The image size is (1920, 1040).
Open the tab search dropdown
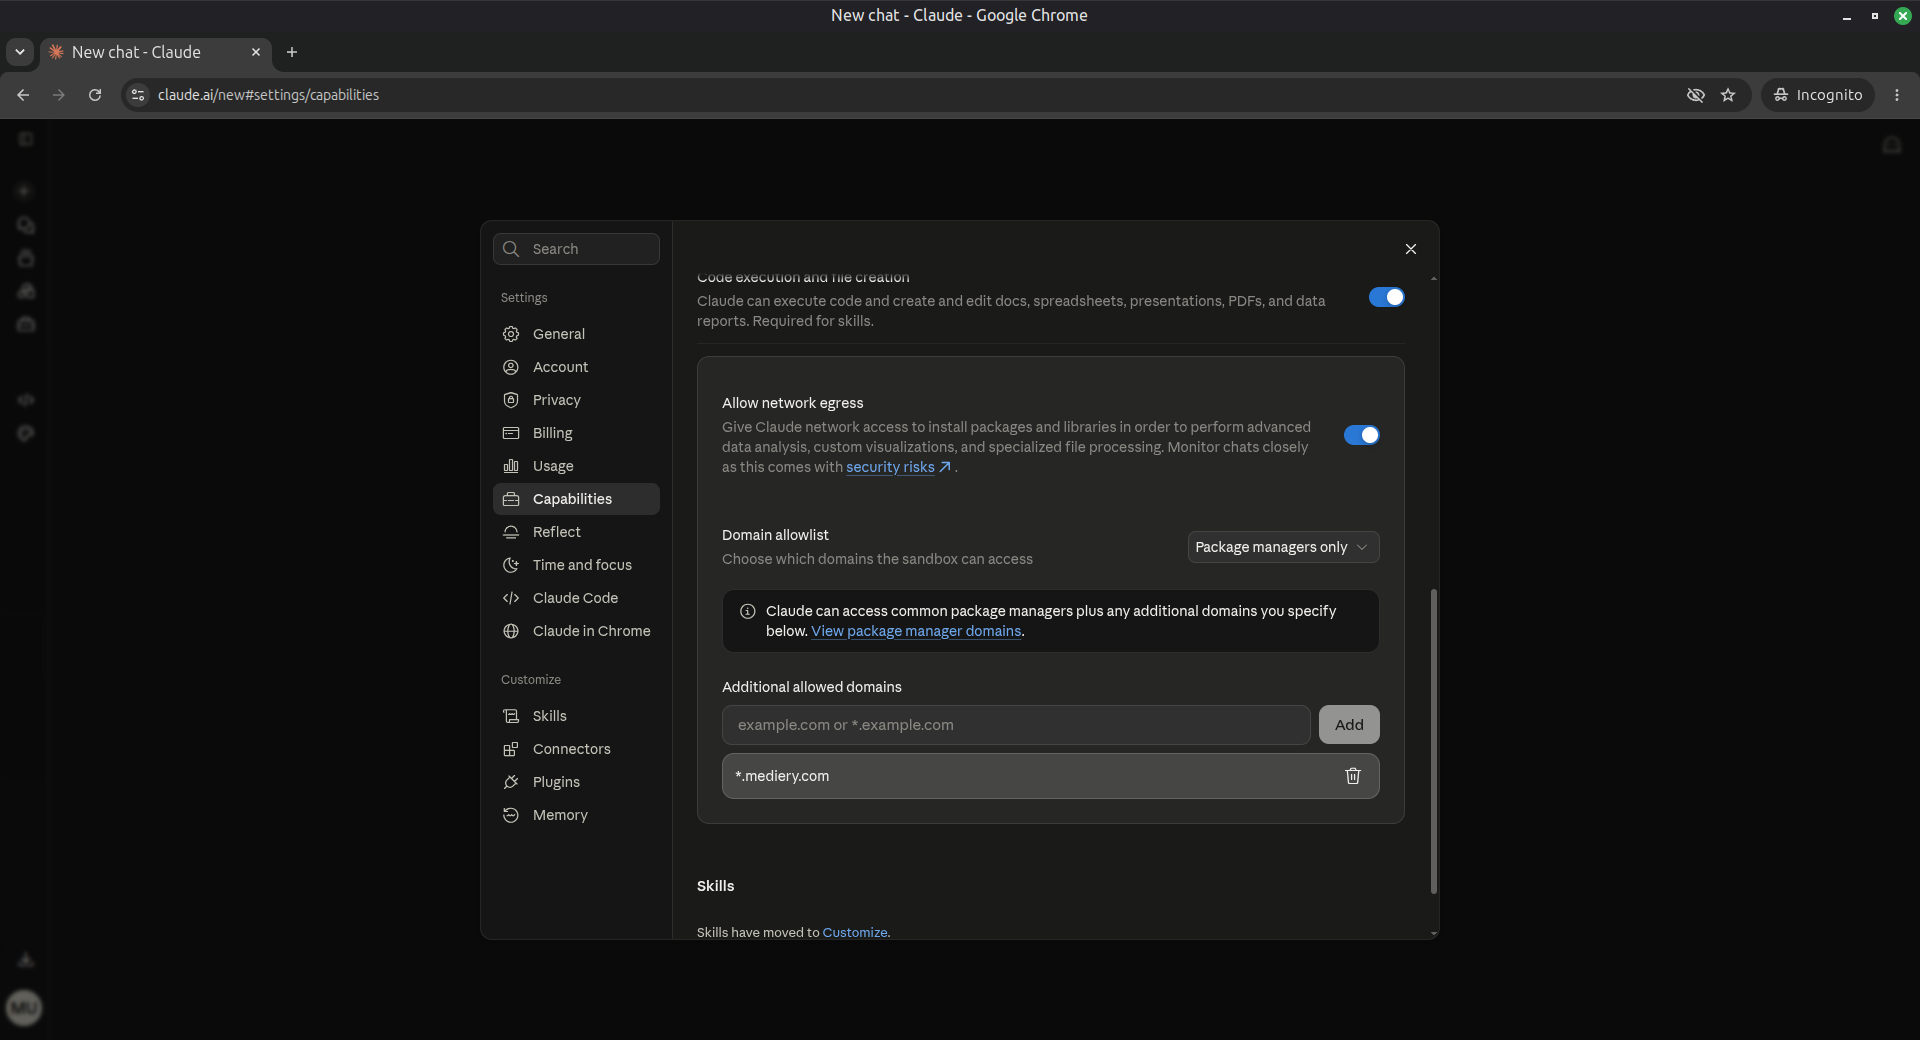click(x=20, y=52)
